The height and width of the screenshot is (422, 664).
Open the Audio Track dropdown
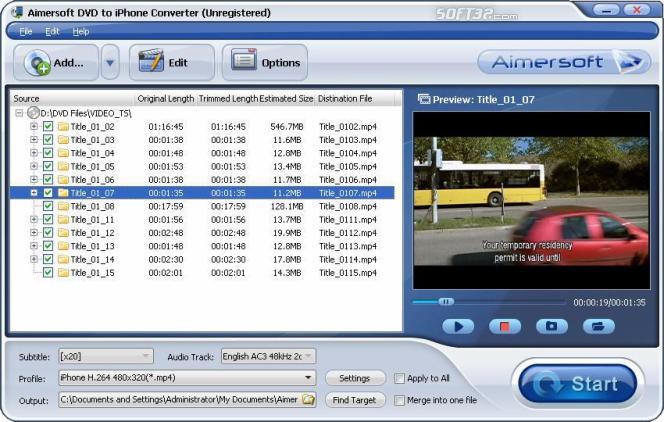click(268, 356)
